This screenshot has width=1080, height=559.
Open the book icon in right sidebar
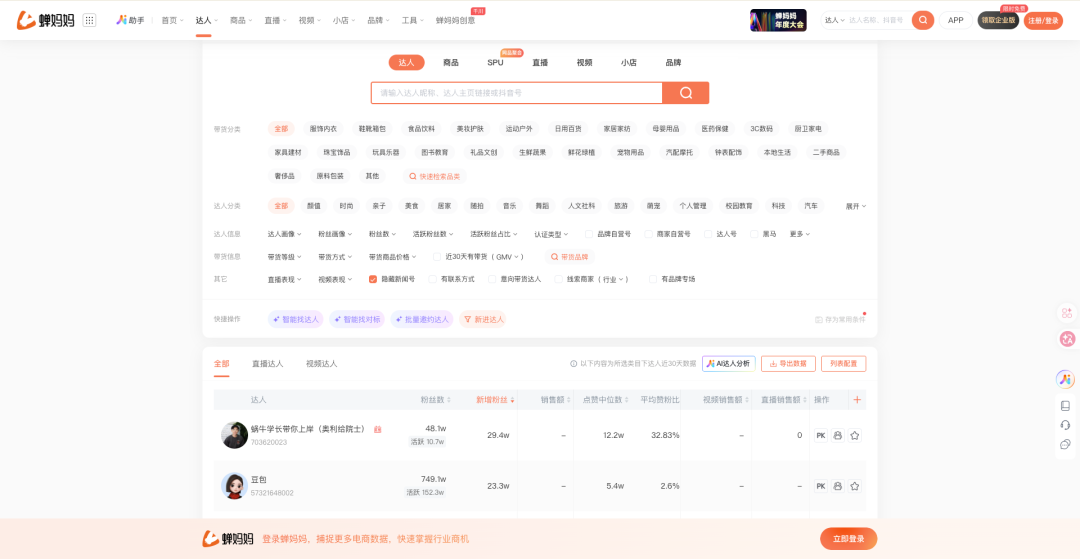pyautogui.click(x=1065, y=406)
